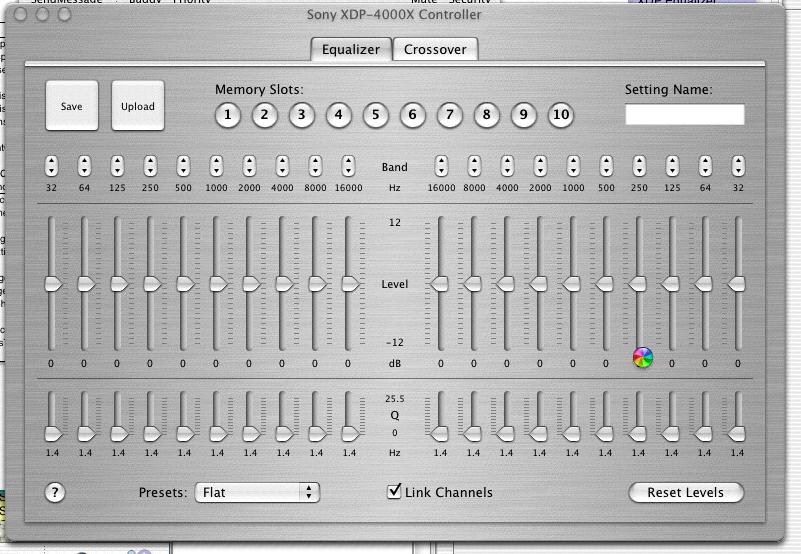Image resolution: width=801 pixels, height=554 pixels.
Task: Pick memory slot 9
Action: (524, 115)
